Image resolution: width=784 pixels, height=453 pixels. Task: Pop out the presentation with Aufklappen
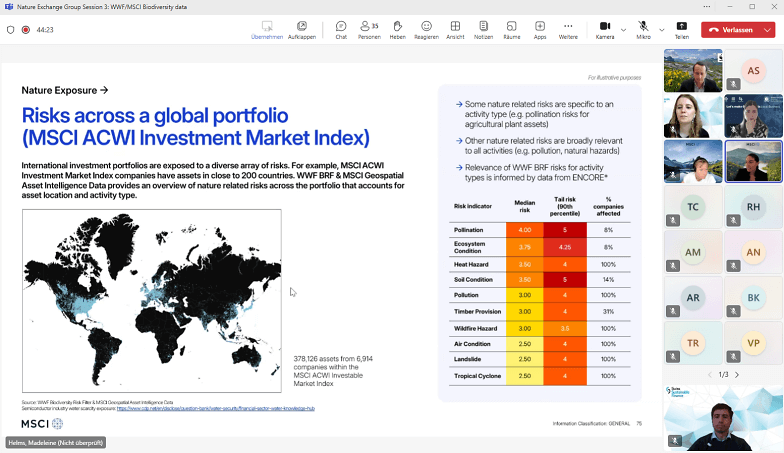click(302, 29)
